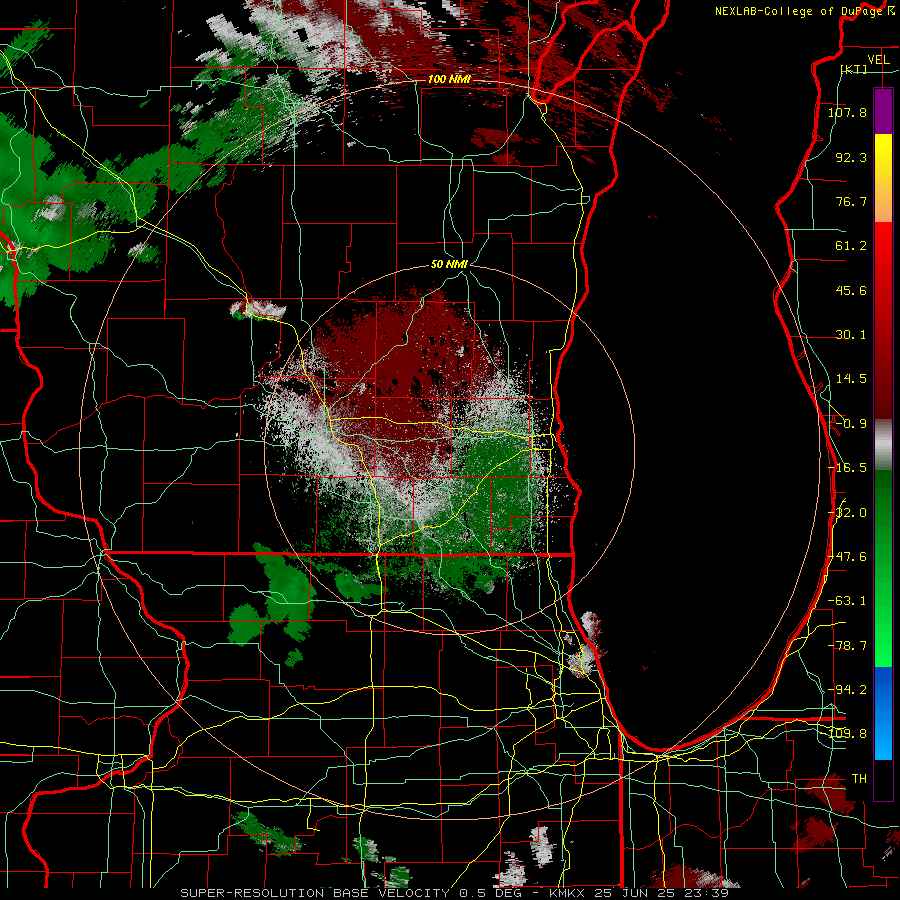Screen dimensions: 900x900
Task: Click the 100 NMI range ring label
Action: 449,79
